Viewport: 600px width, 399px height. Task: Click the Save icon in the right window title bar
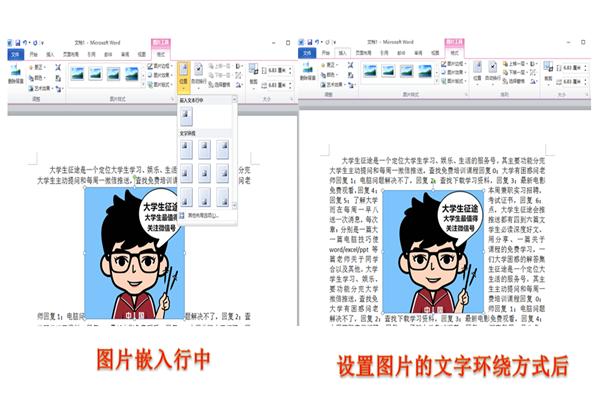coord(310,42)
